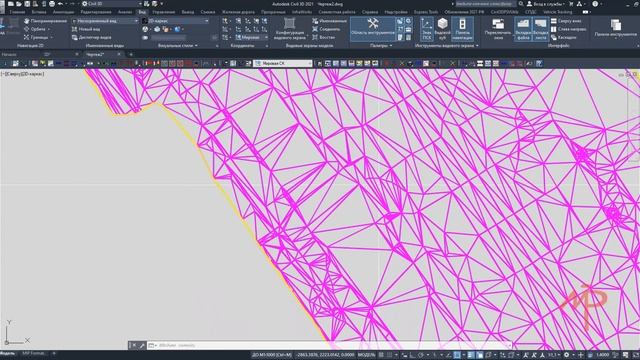Viewport: 640px width, 360px height.
Task: Click the plus button to add drawing tab
Action: 131,54
